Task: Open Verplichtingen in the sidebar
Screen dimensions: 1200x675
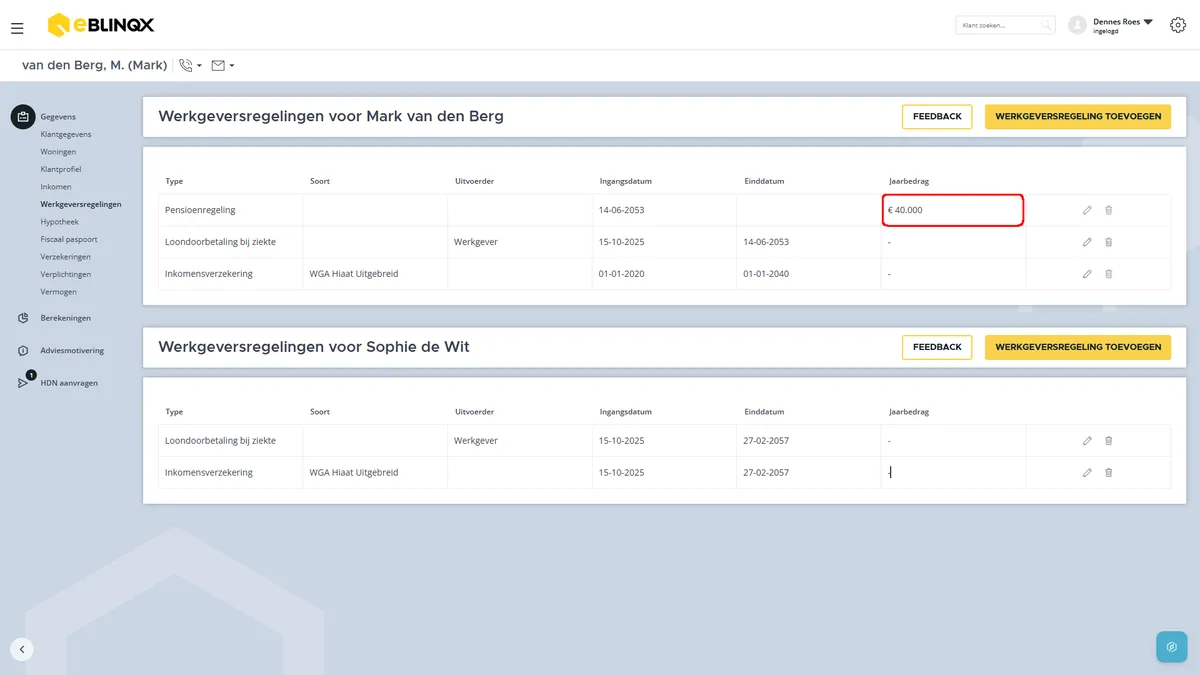Action: coord(66,274)
